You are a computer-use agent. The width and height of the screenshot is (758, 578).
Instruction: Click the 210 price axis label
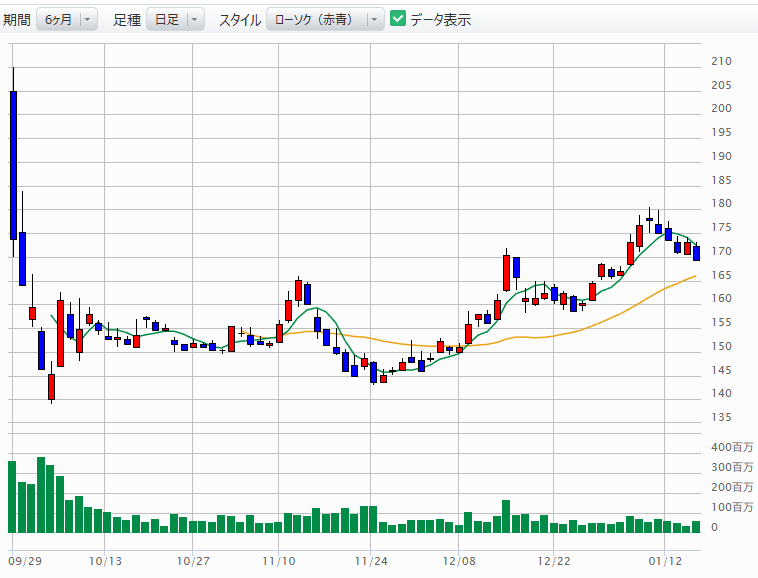click(721, 62)
